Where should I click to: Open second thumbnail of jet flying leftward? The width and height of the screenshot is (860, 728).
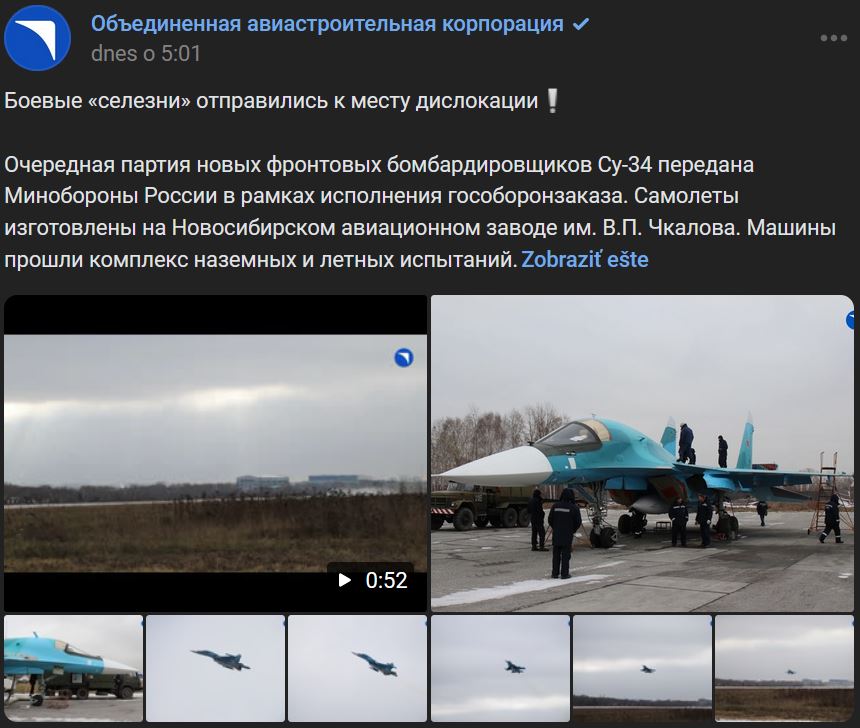tap(215, 668)
